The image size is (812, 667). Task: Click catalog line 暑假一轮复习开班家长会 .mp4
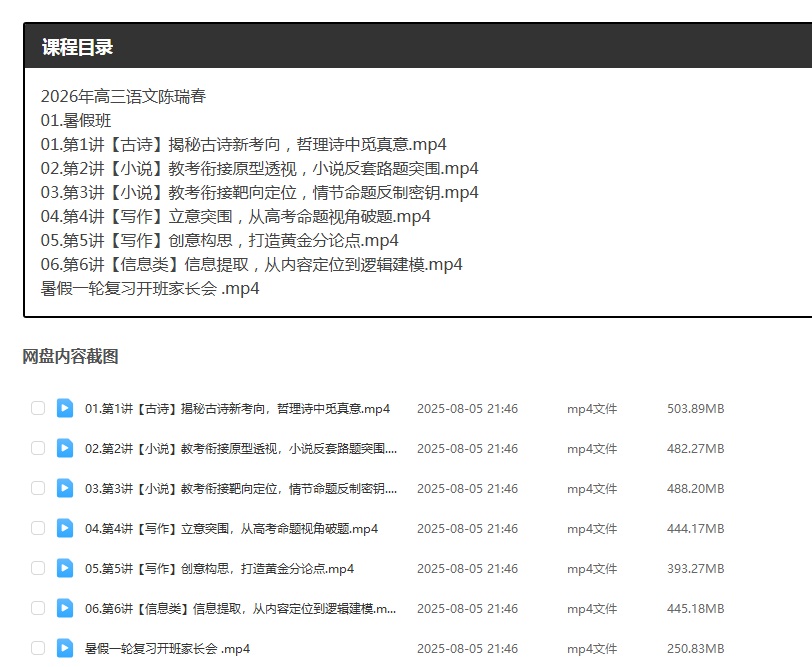[x=150, y=288]
